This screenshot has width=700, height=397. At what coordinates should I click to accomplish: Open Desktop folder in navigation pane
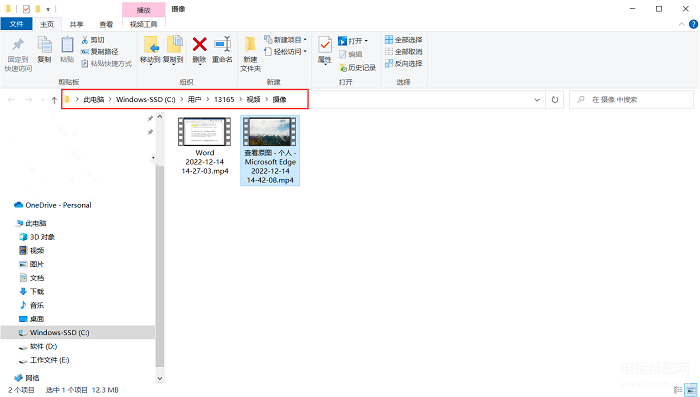point(32,319)
